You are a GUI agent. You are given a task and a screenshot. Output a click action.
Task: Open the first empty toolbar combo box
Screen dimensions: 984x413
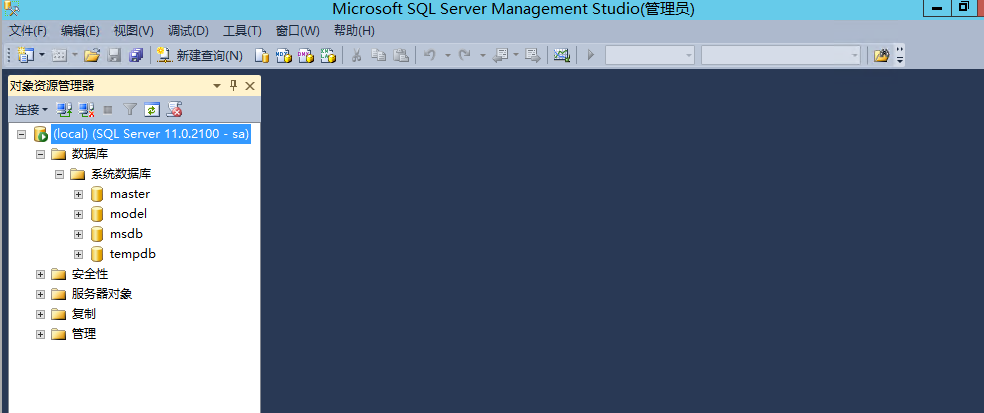coord(650,55)
